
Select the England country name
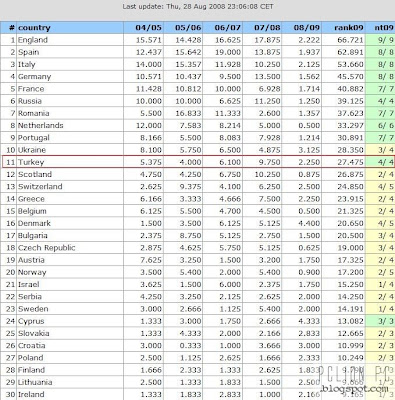tap(33, 40)
